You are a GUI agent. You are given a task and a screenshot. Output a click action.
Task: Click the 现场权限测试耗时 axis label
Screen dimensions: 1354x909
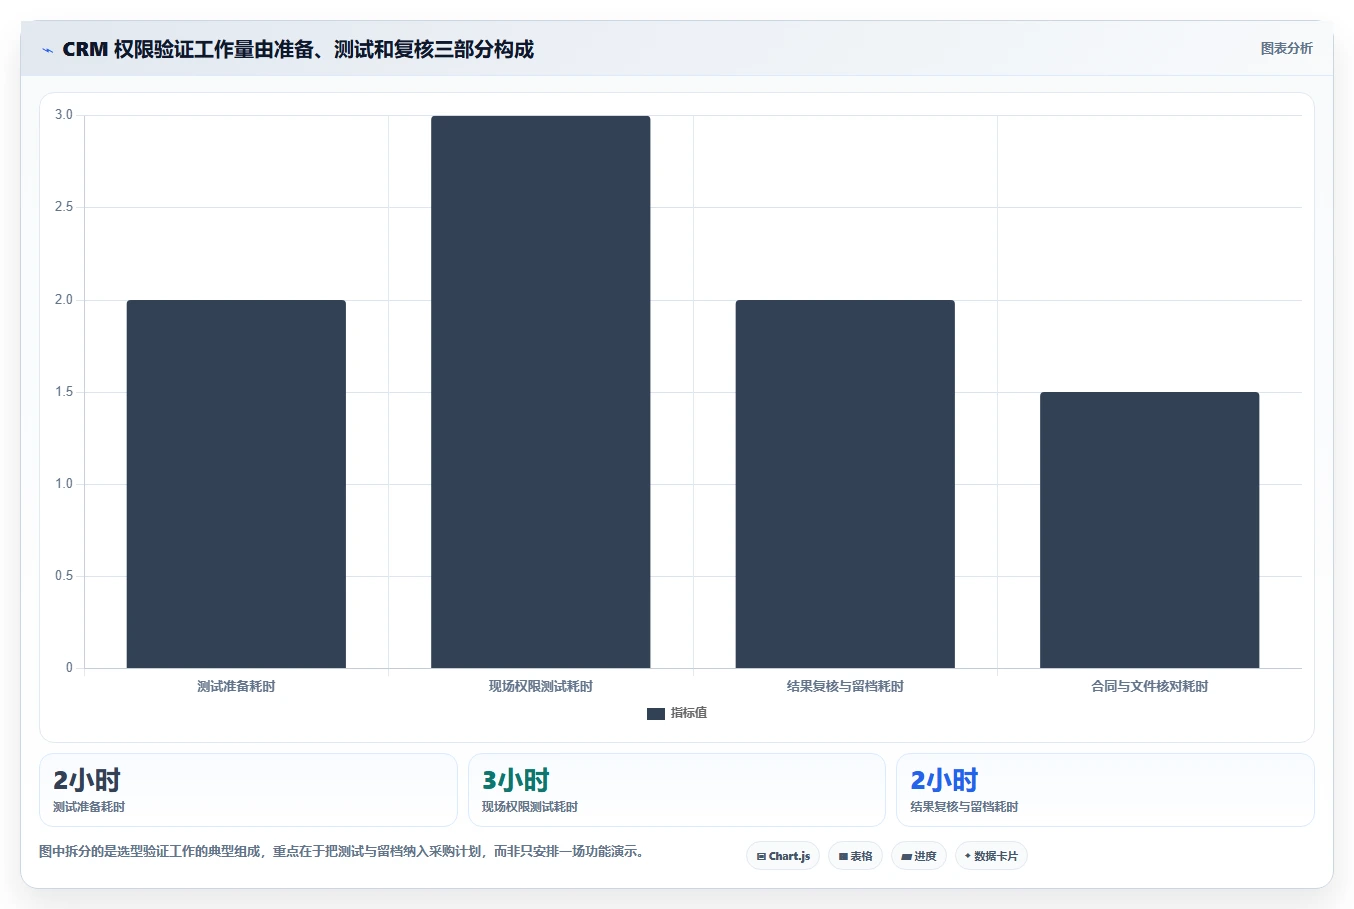[x=541, y=686]
